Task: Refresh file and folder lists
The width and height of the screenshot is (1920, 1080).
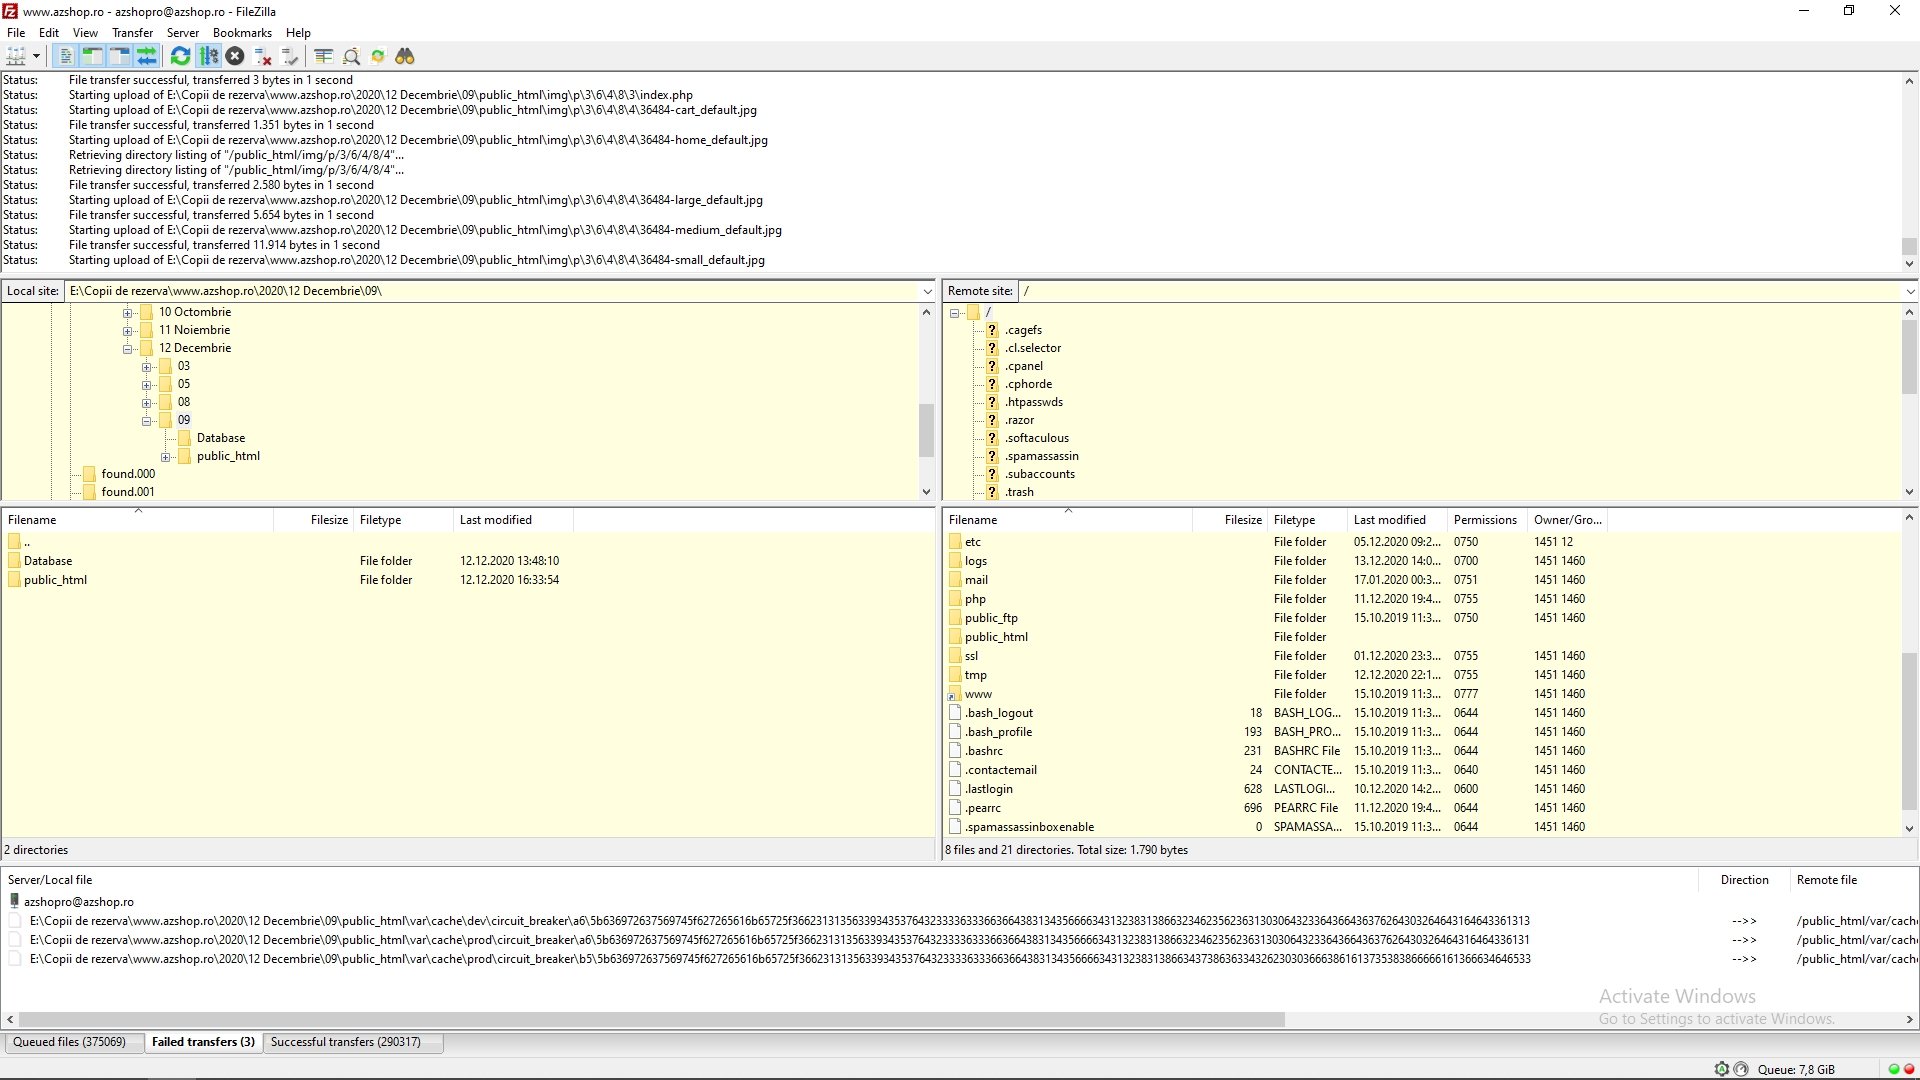Action: point(180,56)
